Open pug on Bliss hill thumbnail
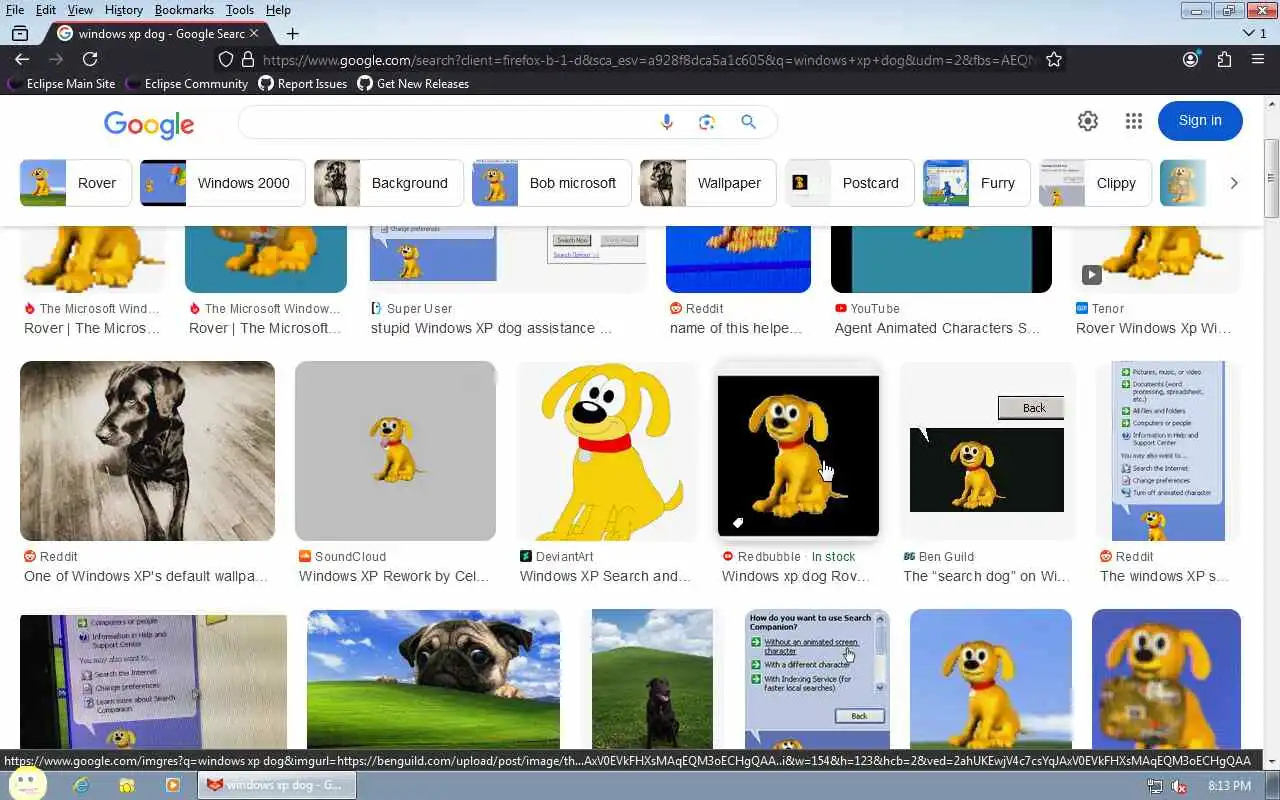 point(433,680)
